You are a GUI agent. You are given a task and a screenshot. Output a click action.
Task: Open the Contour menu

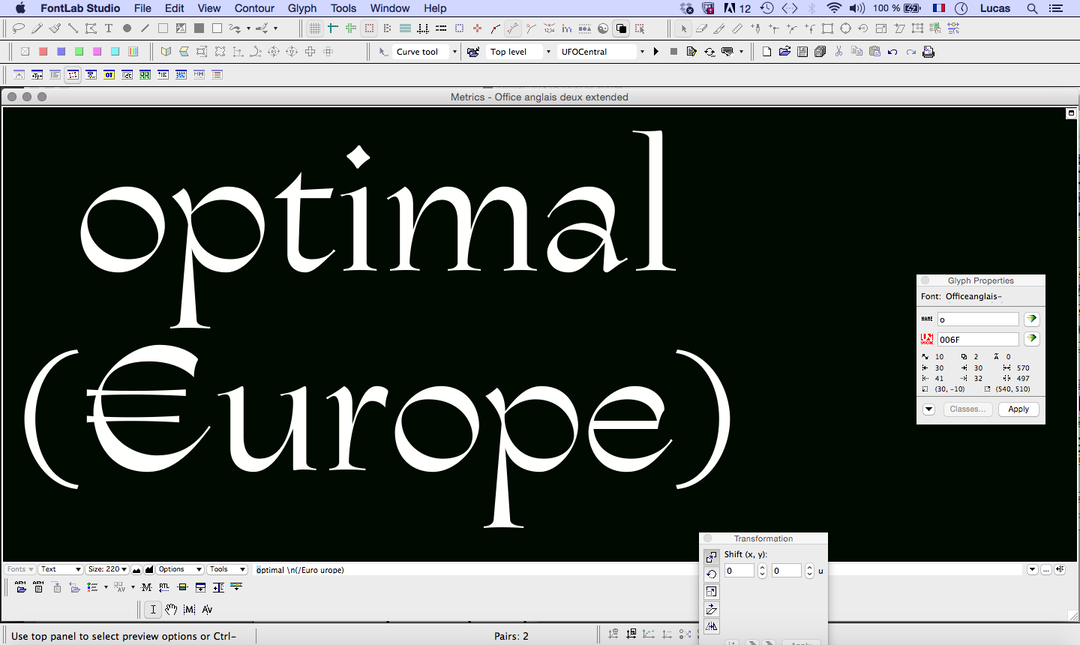click(254, 8)
